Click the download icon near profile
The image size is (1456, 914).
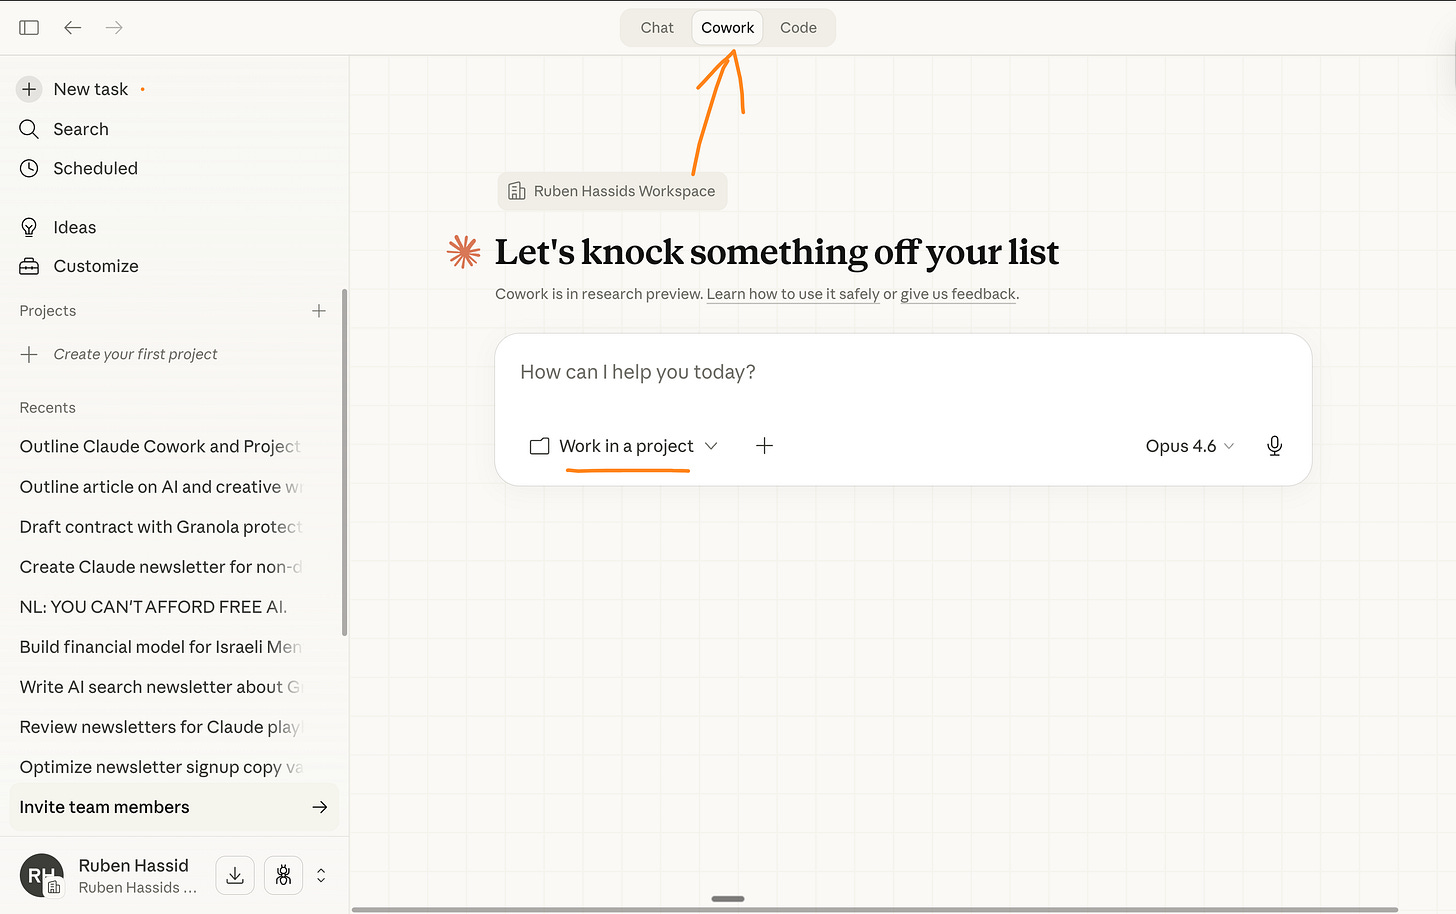pyautogui.click(x=235, y=875)
